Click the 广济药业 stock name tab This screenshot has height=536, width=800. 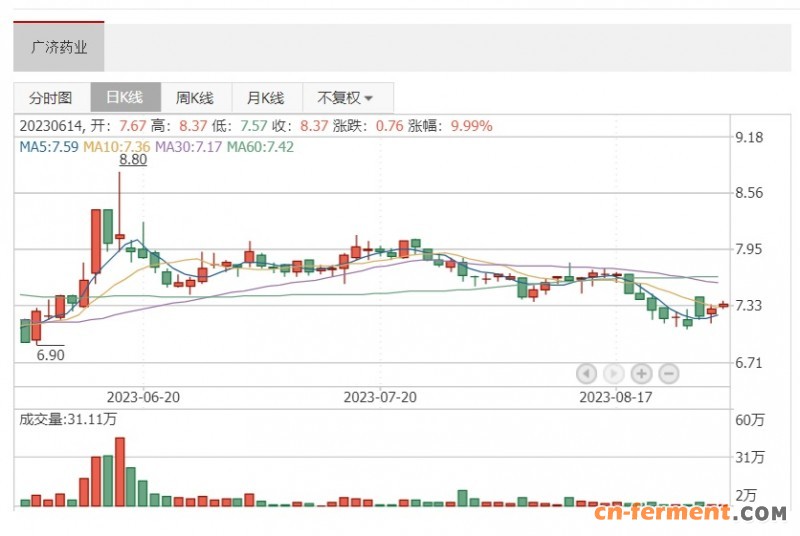click(59, 47)
